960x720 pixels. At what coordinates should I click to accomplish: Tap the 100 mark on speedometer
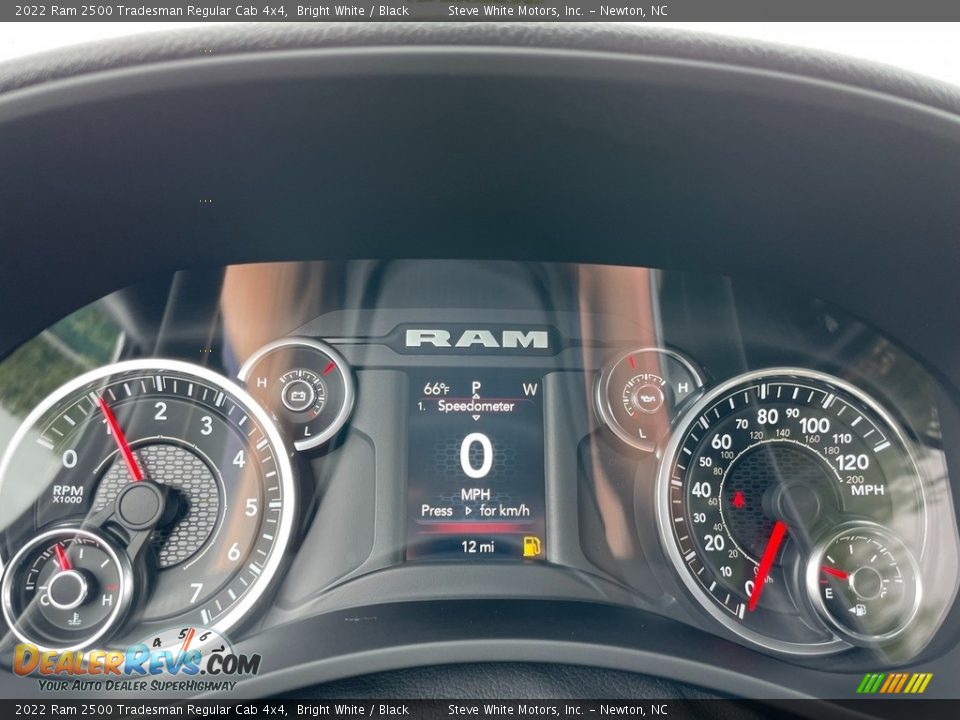tap(814, 425)
